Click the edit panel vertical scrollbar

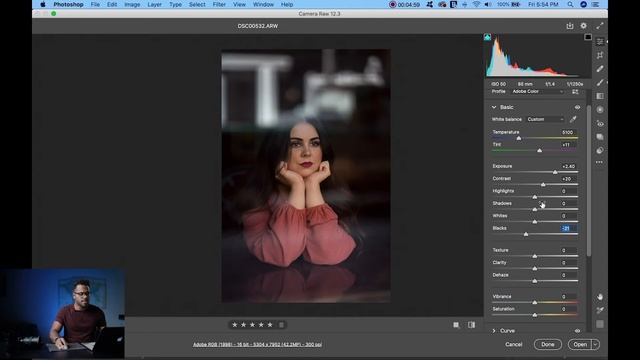589,181
